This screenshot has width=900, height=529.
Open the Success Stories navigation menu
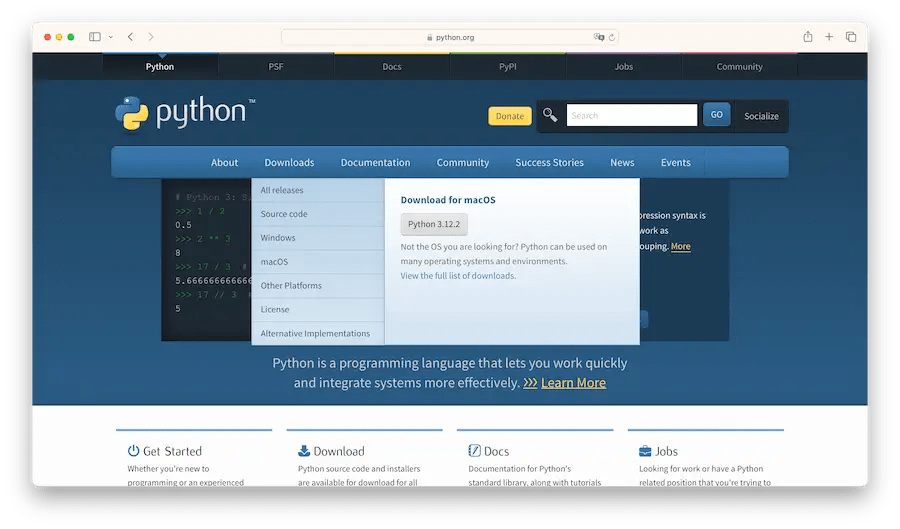coord(549,162)
